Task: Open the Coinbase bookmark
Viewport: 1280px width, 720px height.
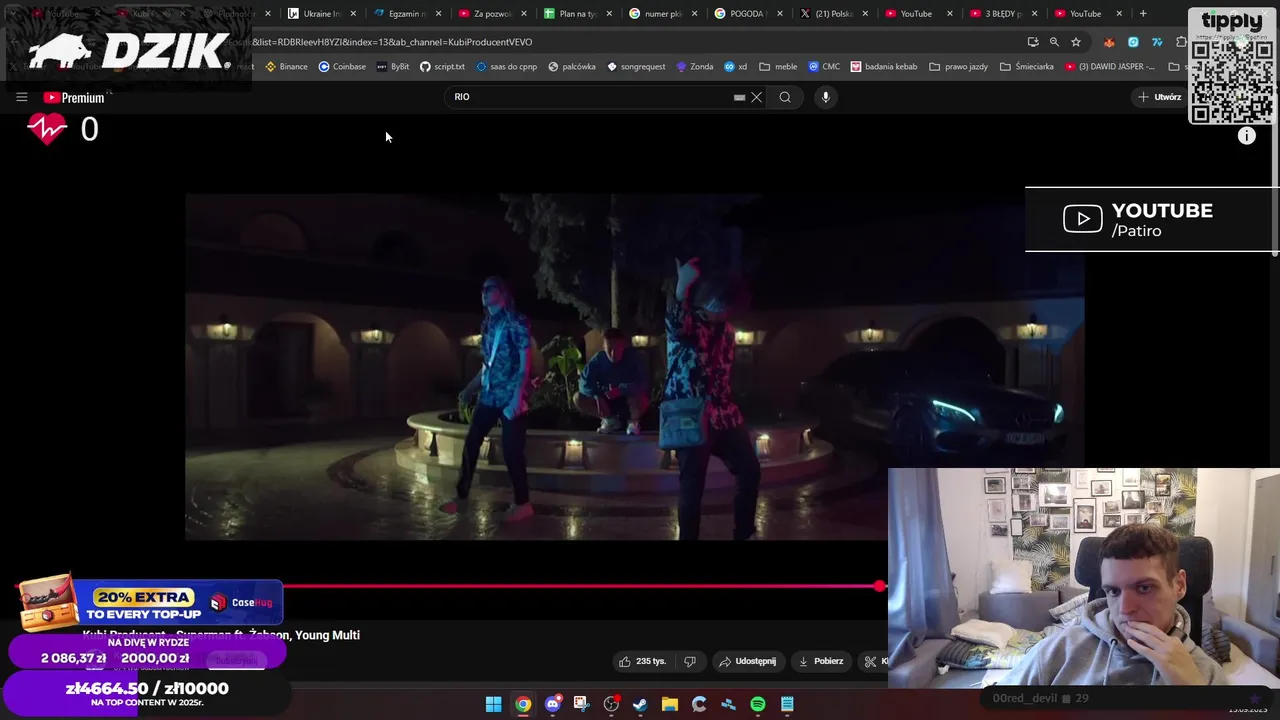Action: 342,67
